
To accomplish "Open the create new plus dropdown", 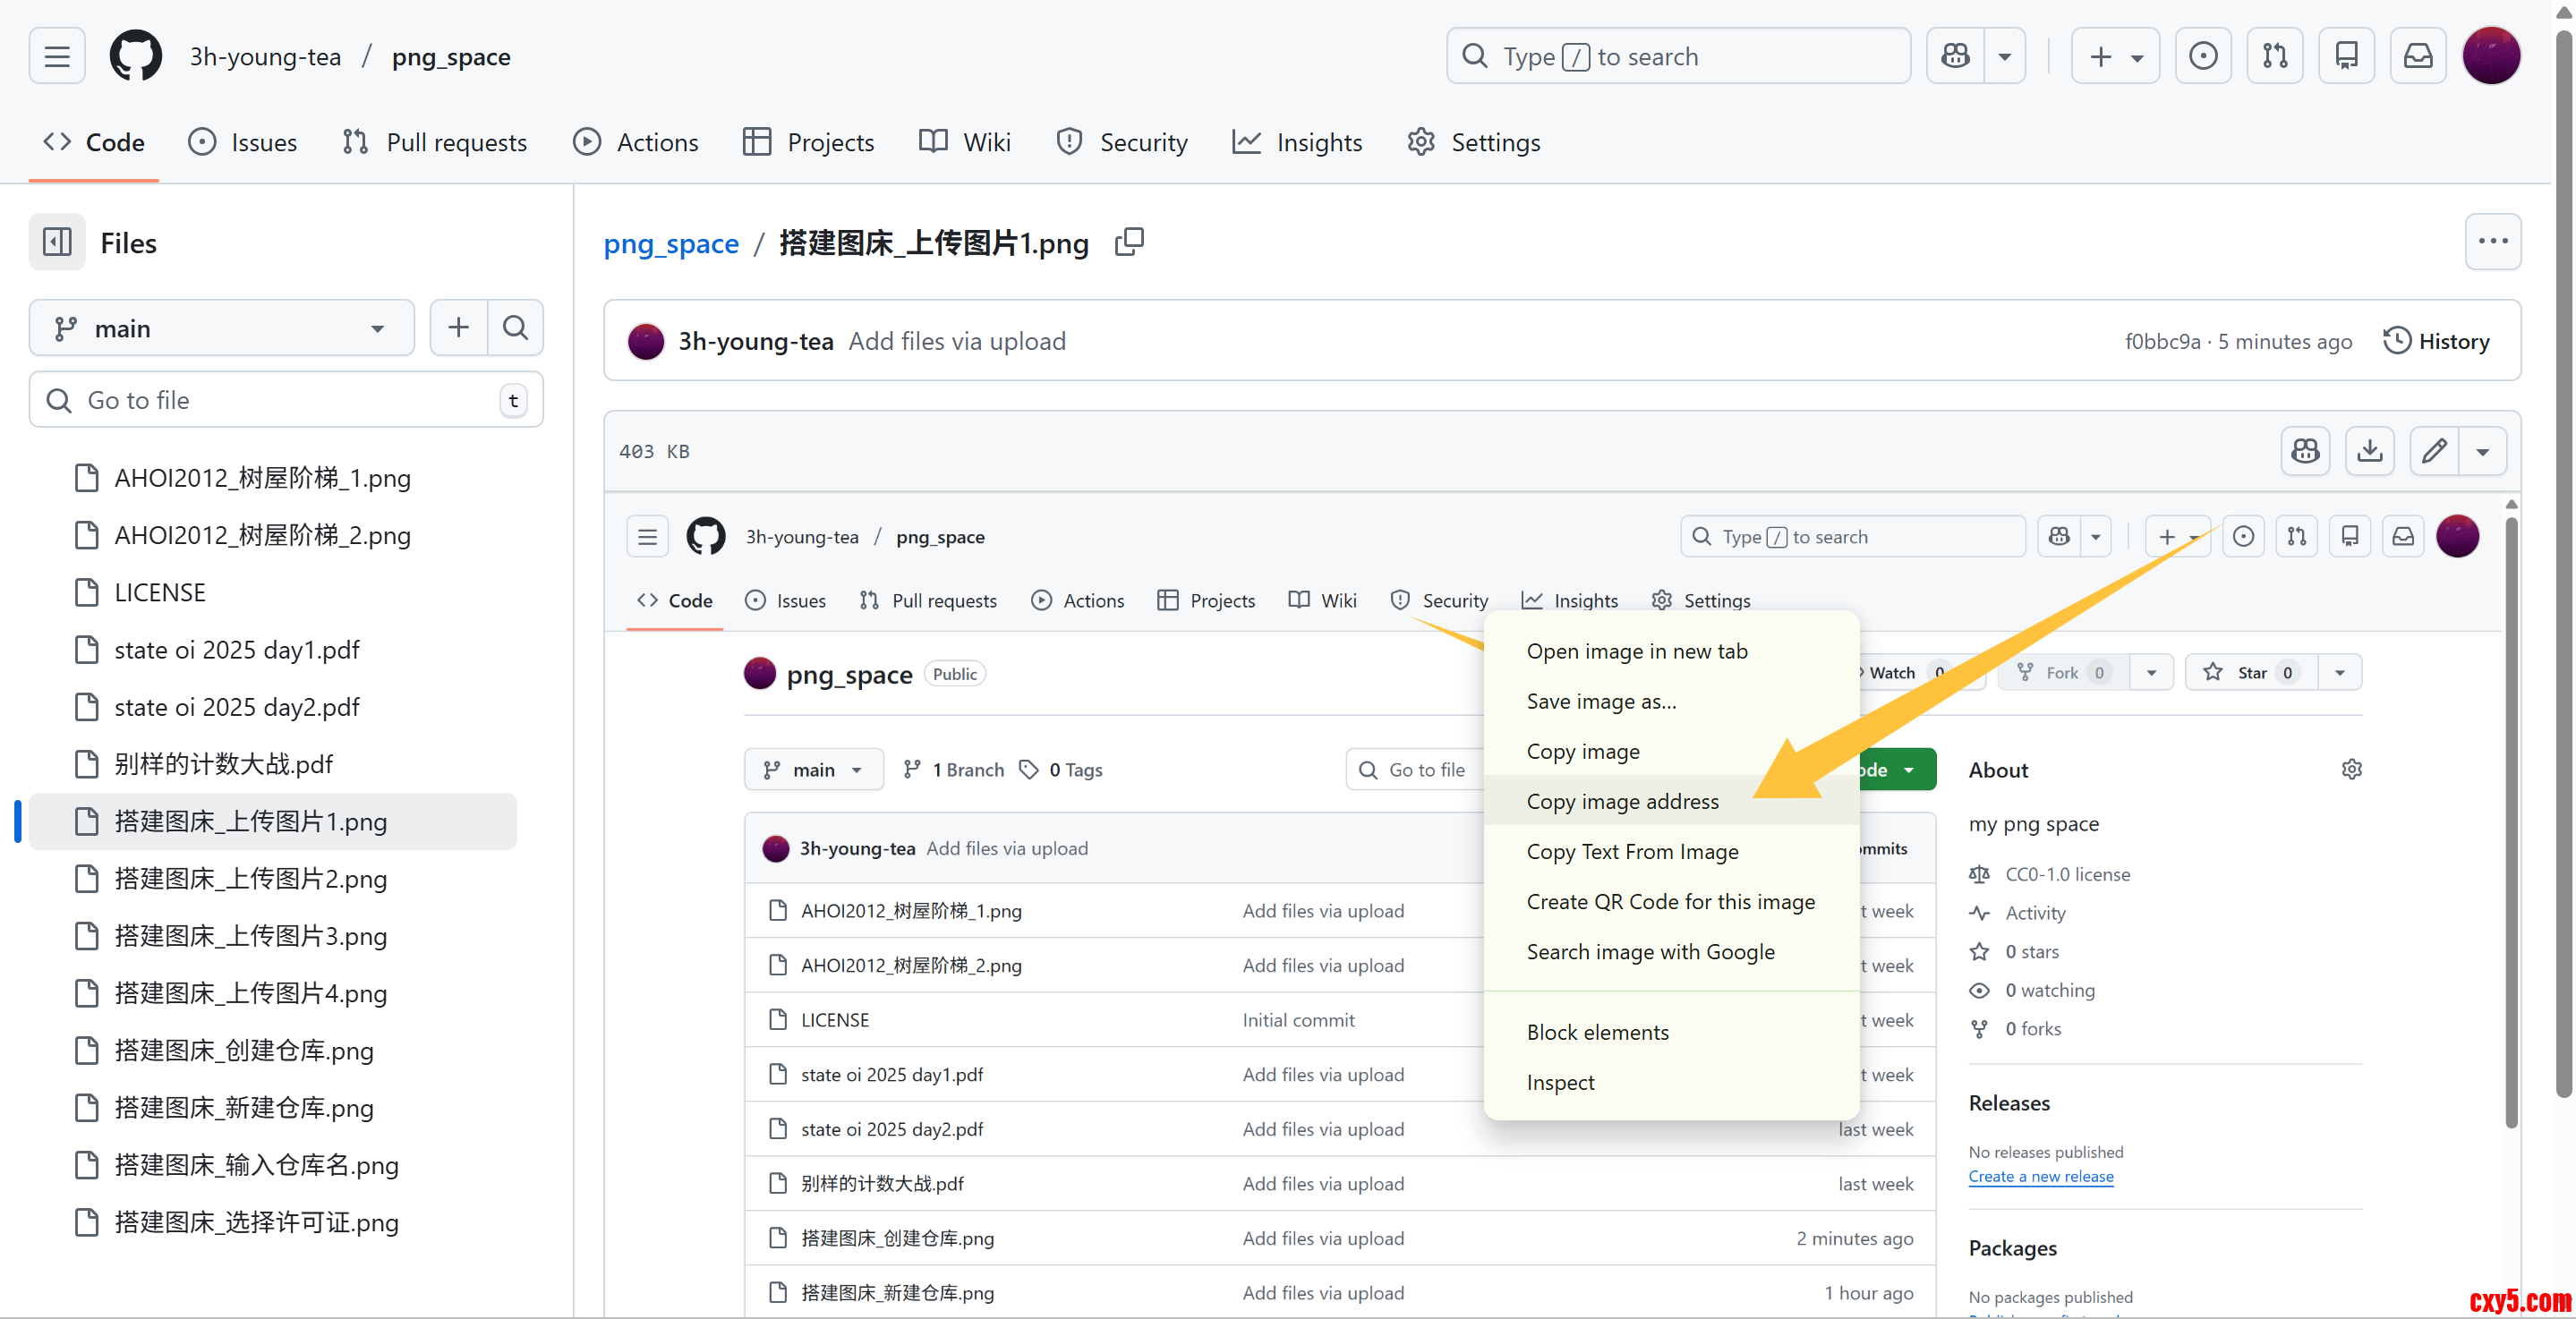I will 2114,56.
